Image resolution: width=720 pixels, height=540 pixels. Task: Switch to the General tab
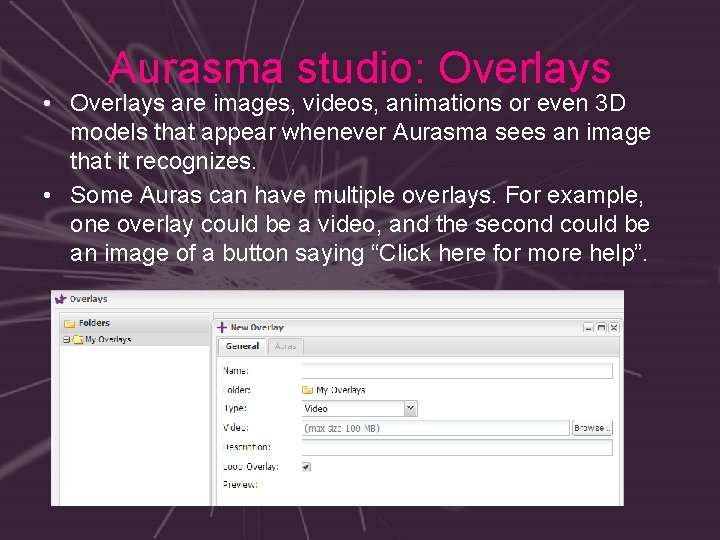point(242,346)
